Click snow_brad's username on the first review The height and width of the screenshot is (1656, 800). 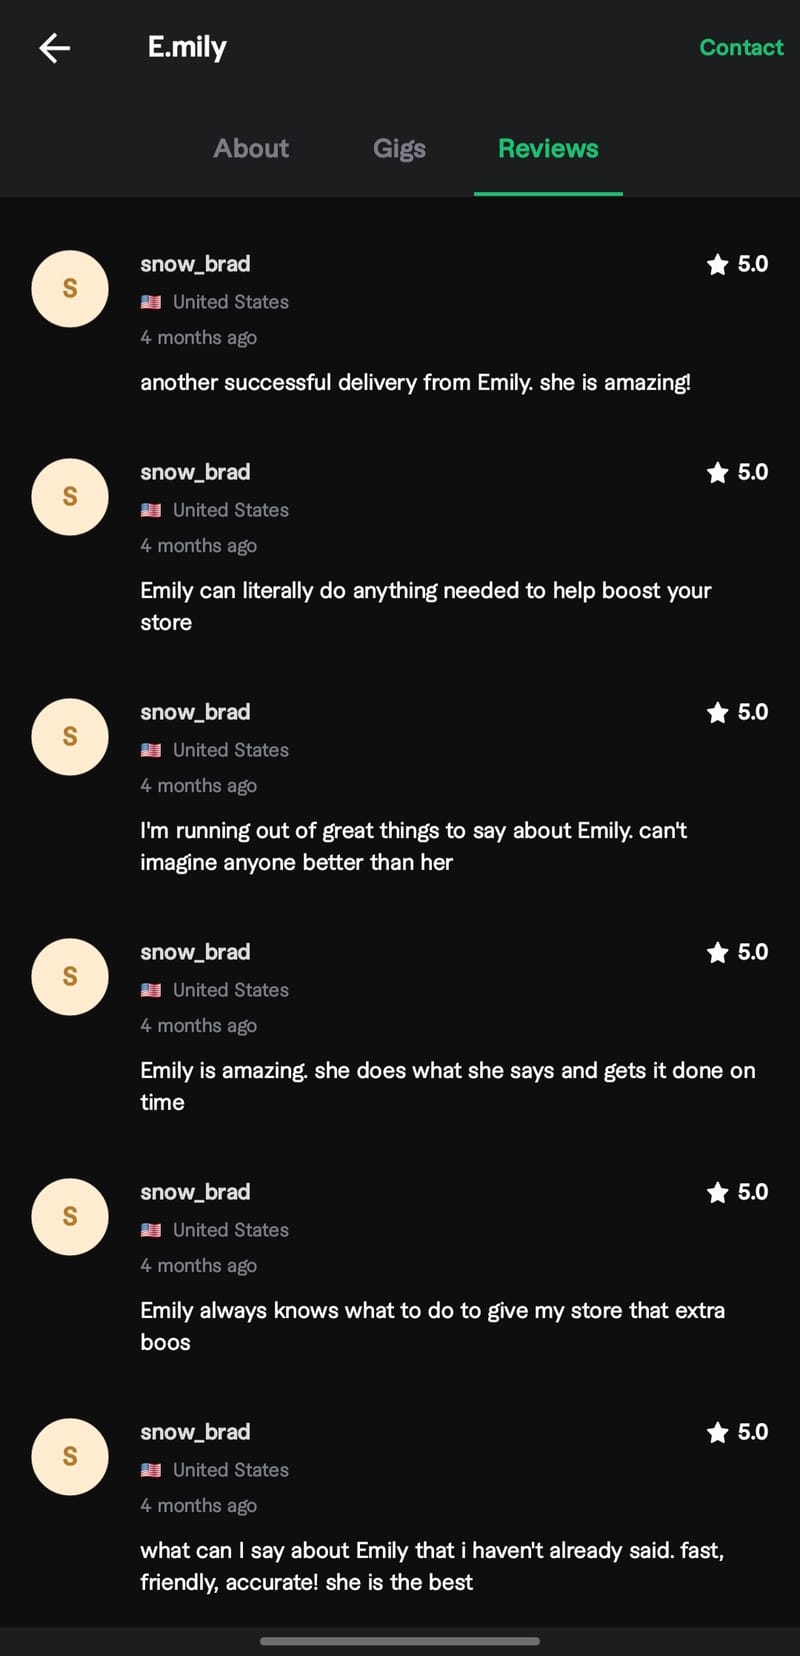[x=194, y=264]
